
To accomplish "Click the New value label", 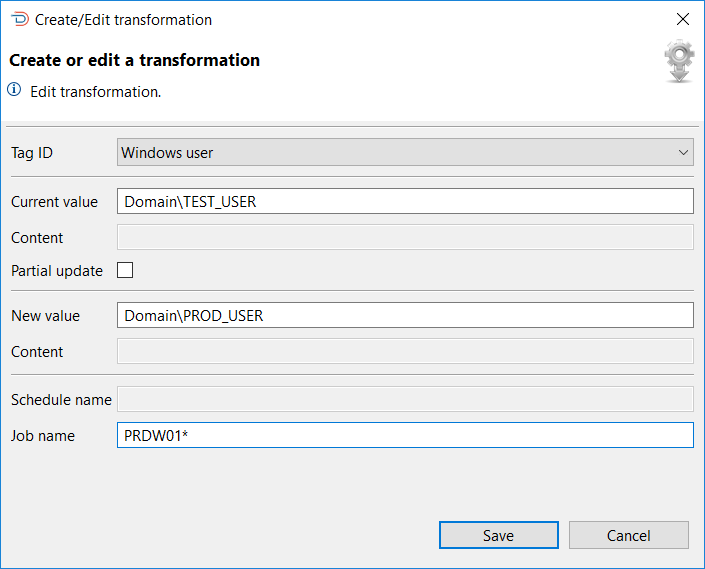I will point(45,316).
